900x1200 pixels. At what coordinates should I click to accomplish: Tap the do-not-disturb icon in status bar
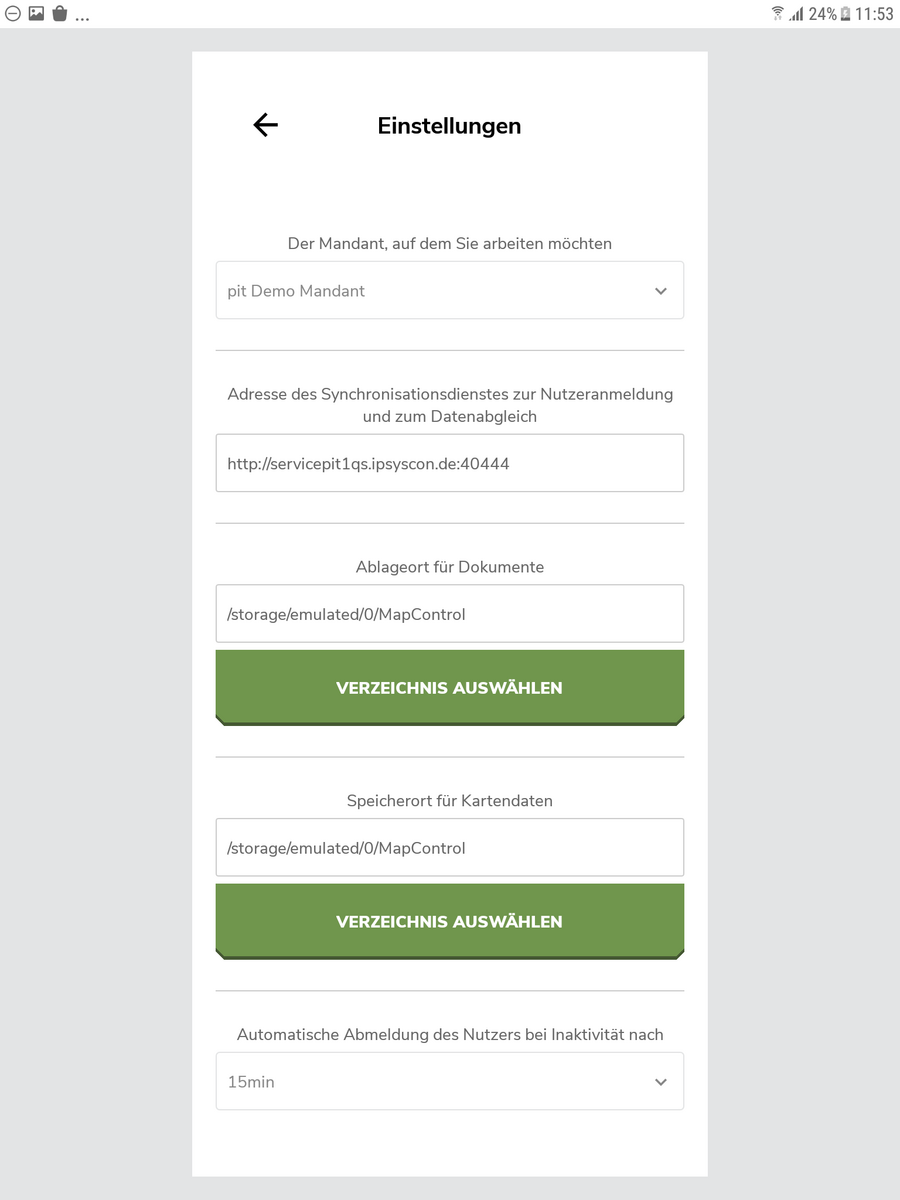tap(13, 14)
